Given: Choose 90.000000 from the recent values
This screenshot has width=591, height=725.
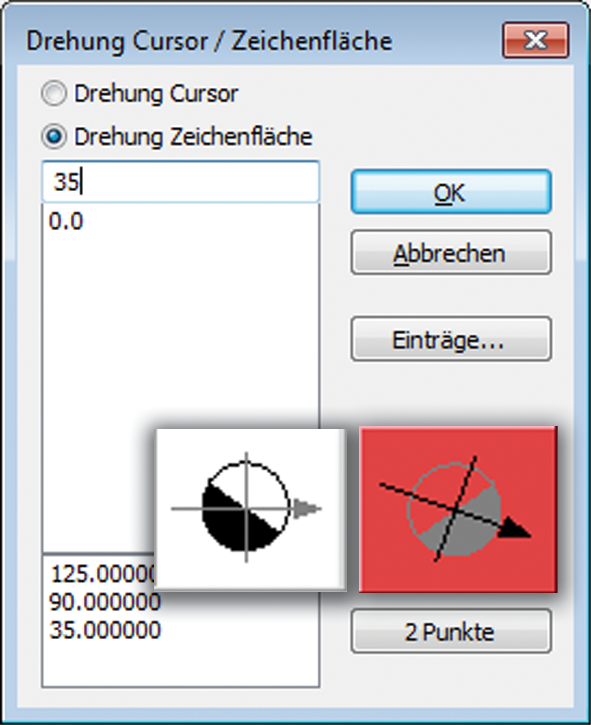Looking at the screenshot, I should click(105, 602).
